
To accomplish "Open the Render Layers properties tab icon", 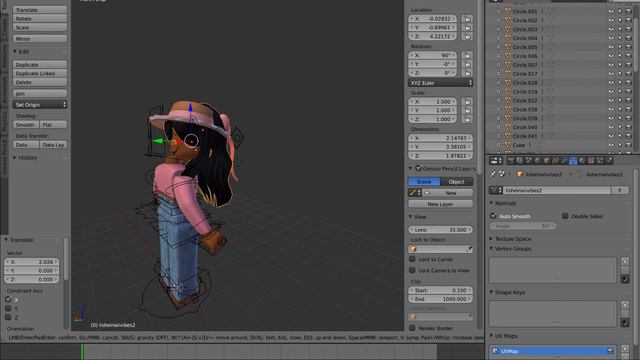I will [520, 160].
